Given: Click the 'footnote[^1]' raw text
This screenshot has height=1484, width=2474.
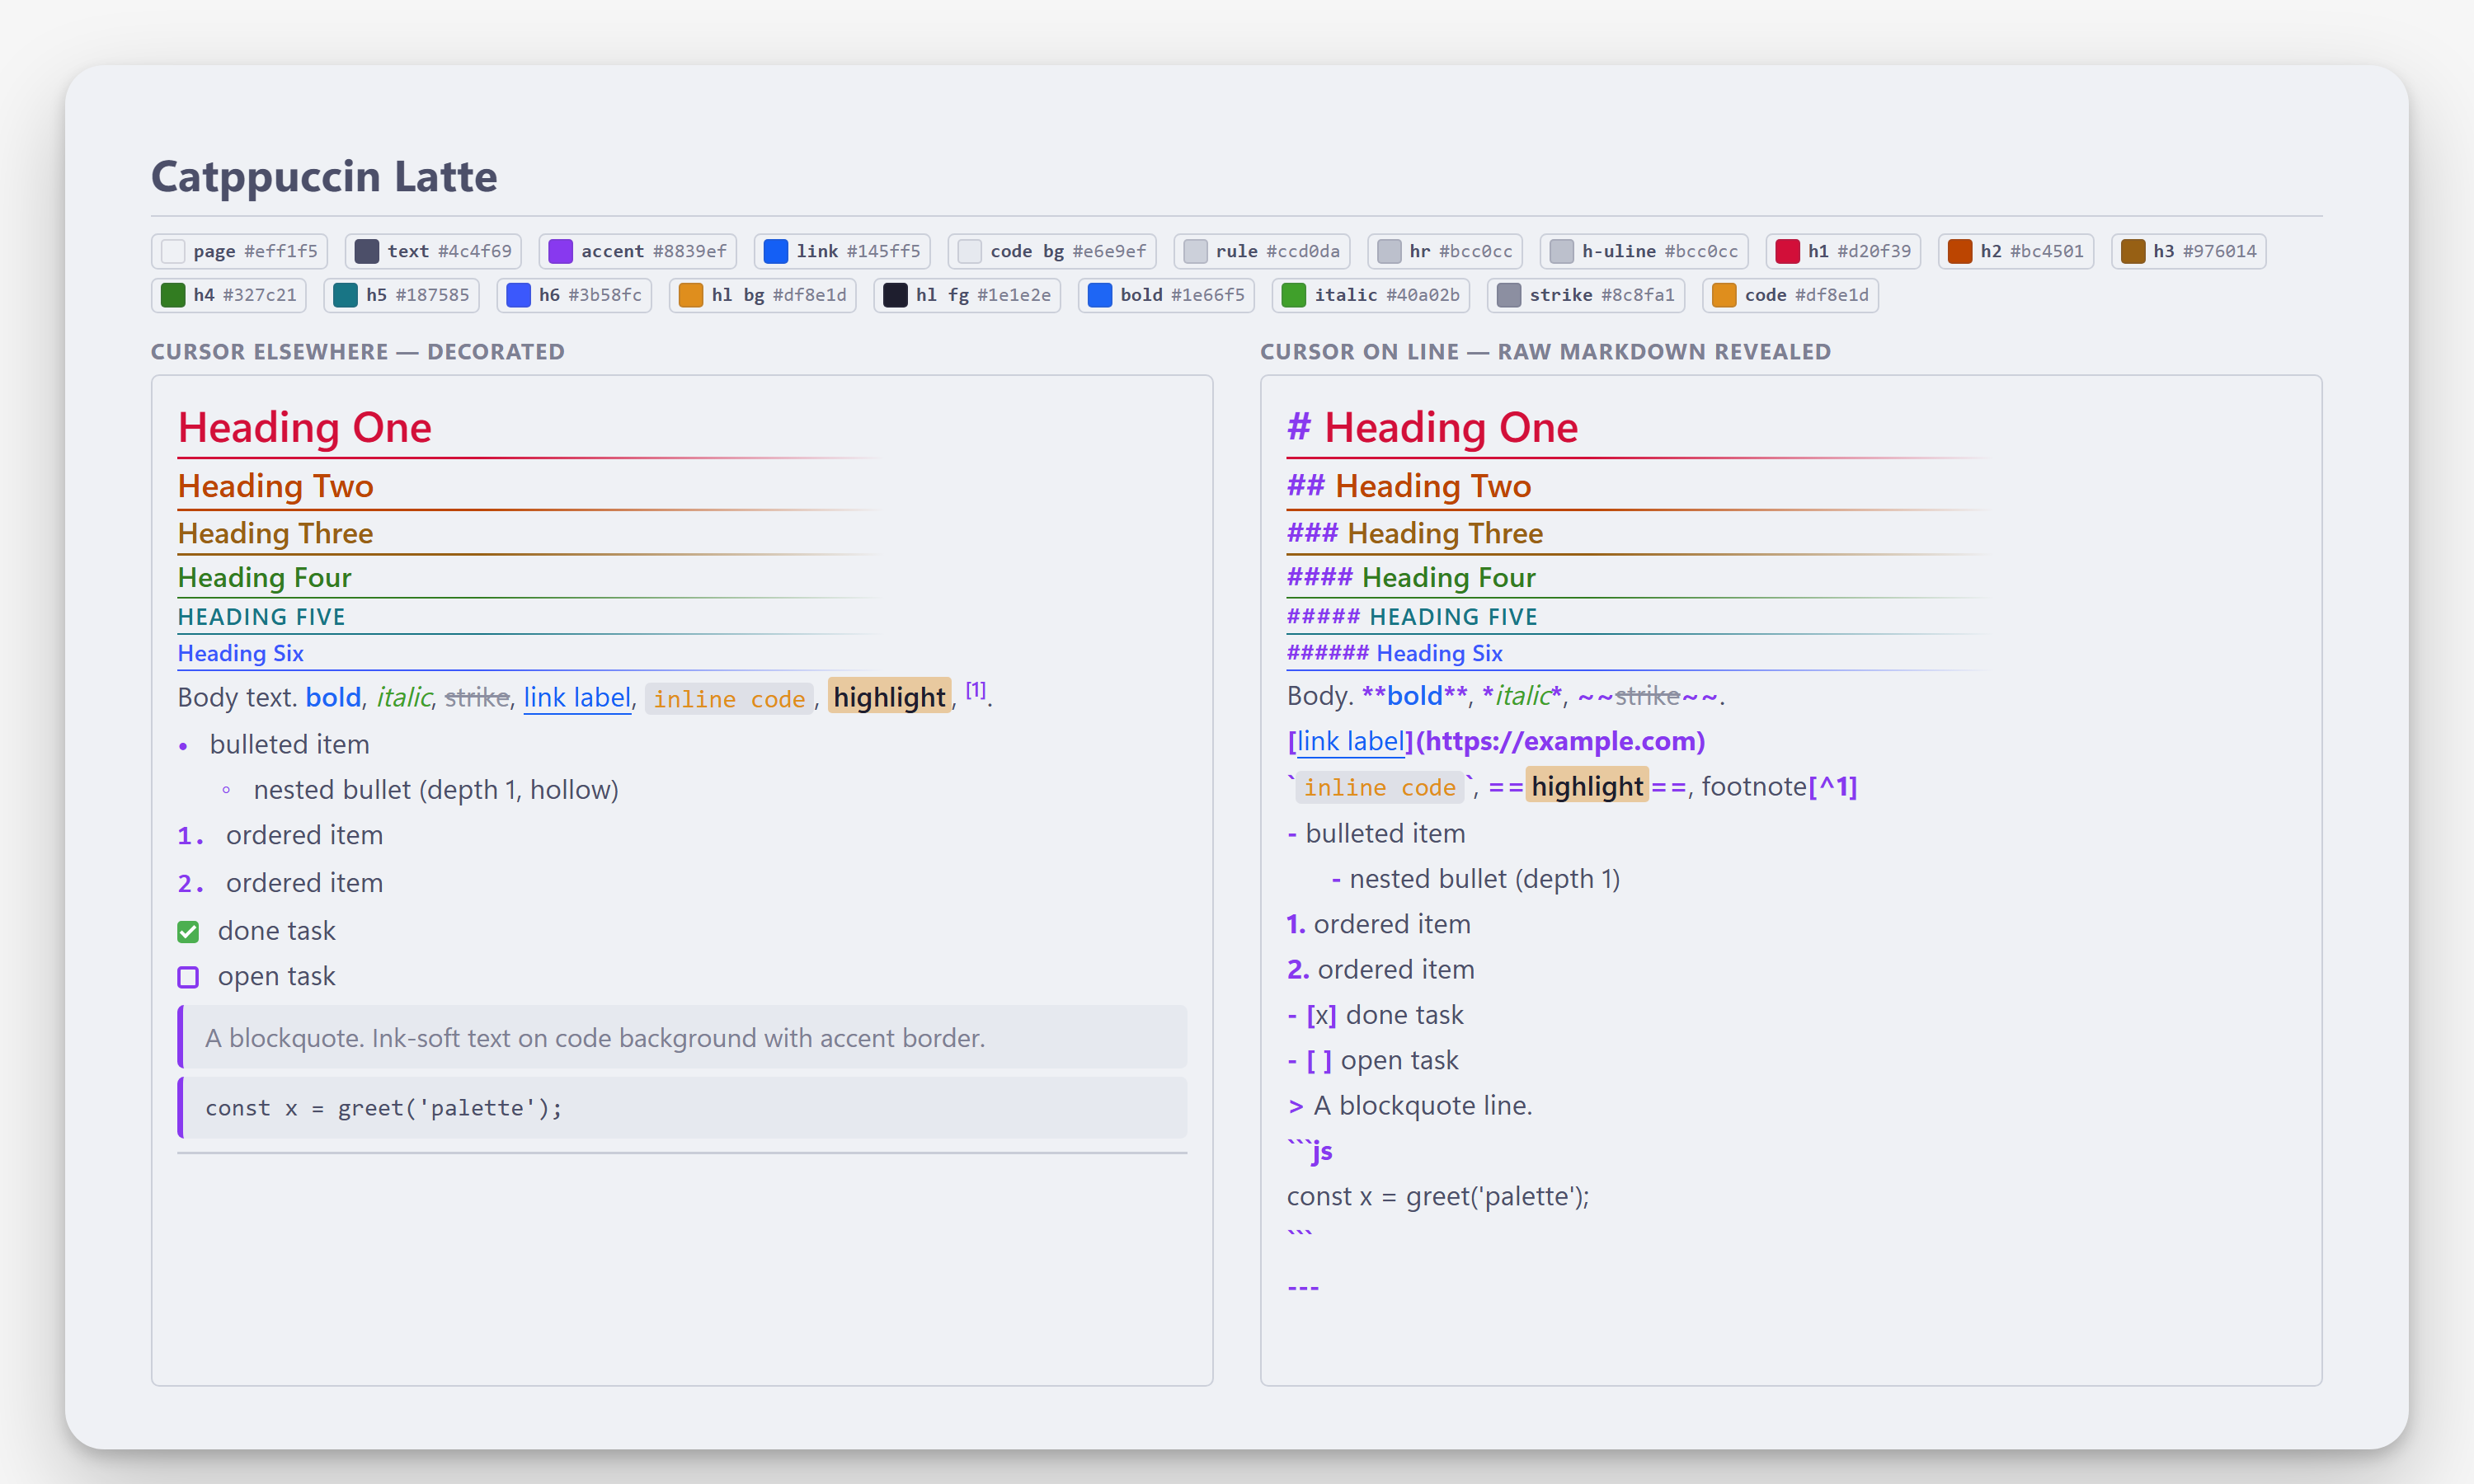Looking at the screenshot, I should point(1779,787).
